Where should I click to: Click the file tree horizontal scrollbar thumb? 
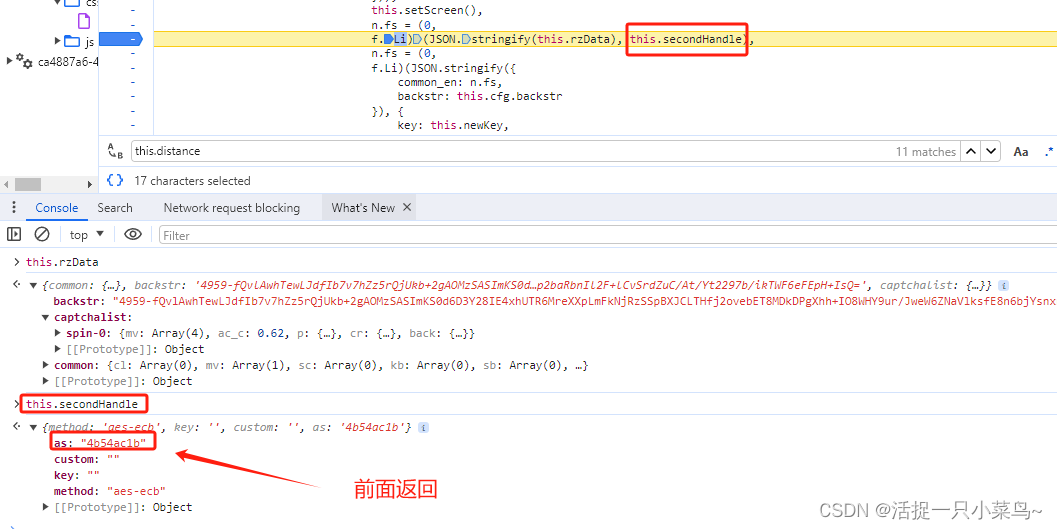pyautogui.click(x=27, y=184)
